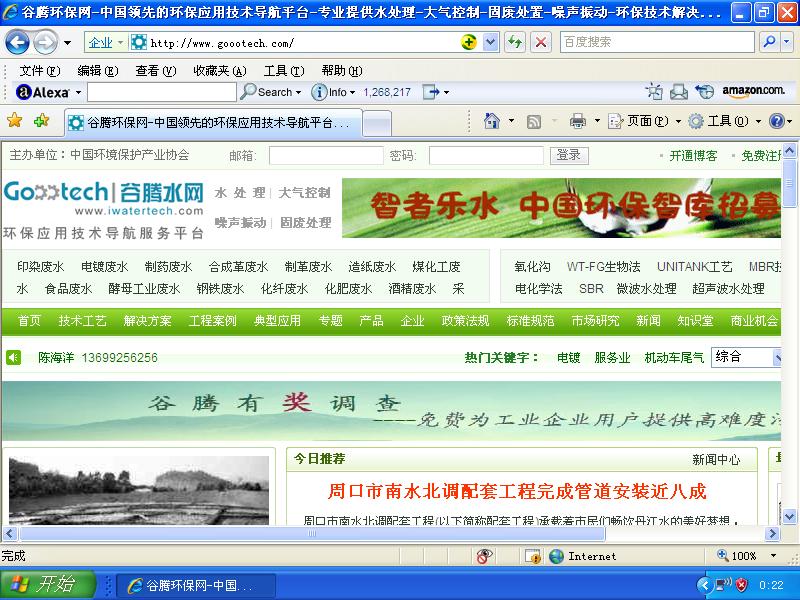Open the 工具(T) menu in menu bar
This screenshot has height=600, width=800.
284,70
